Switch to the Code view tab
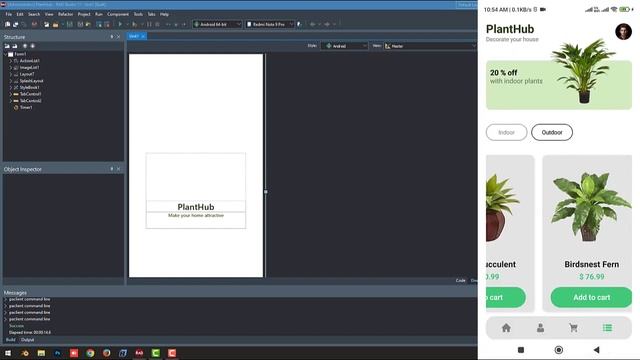640x360 pixels. point(460,280)
